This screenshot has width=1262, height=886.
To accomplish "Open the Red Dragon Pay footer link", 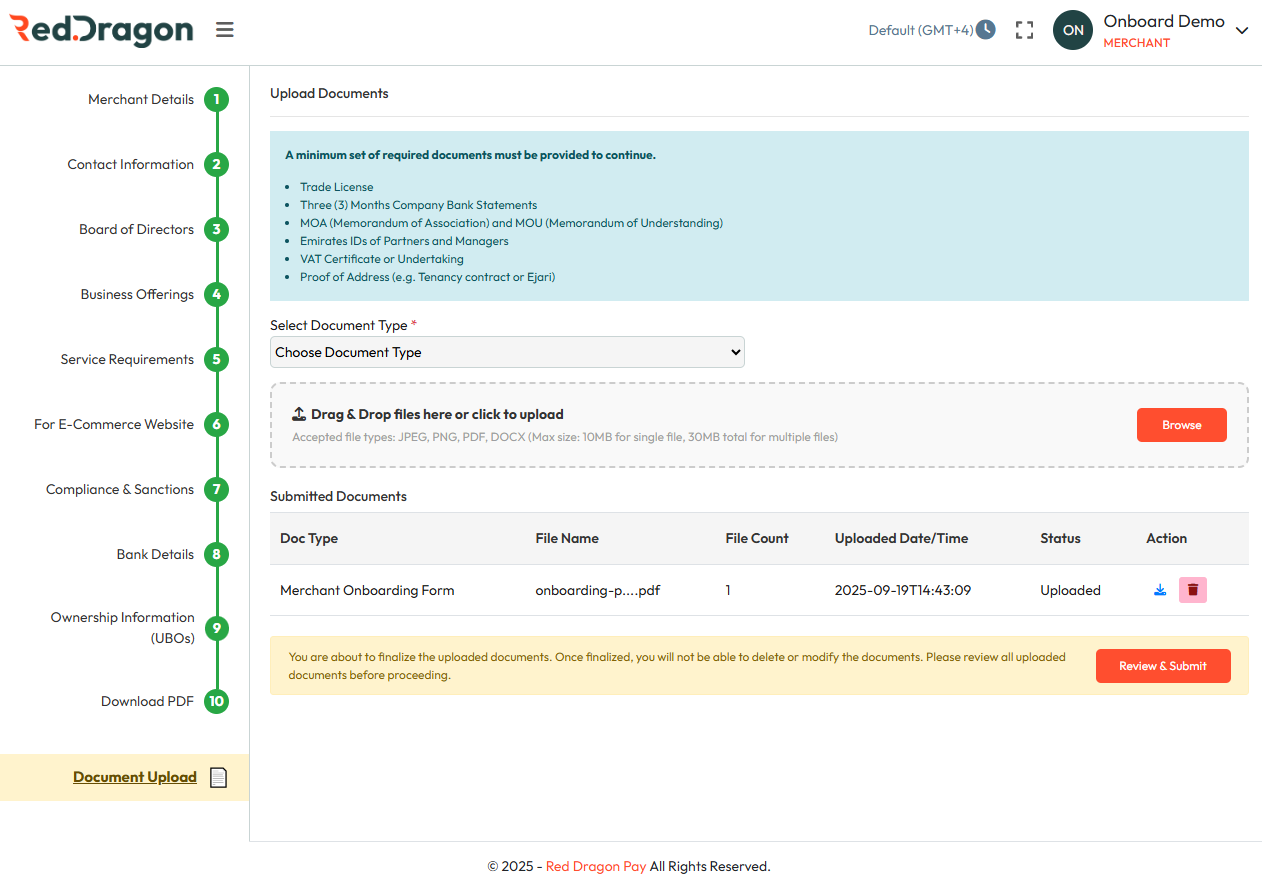I will point(596,866).
